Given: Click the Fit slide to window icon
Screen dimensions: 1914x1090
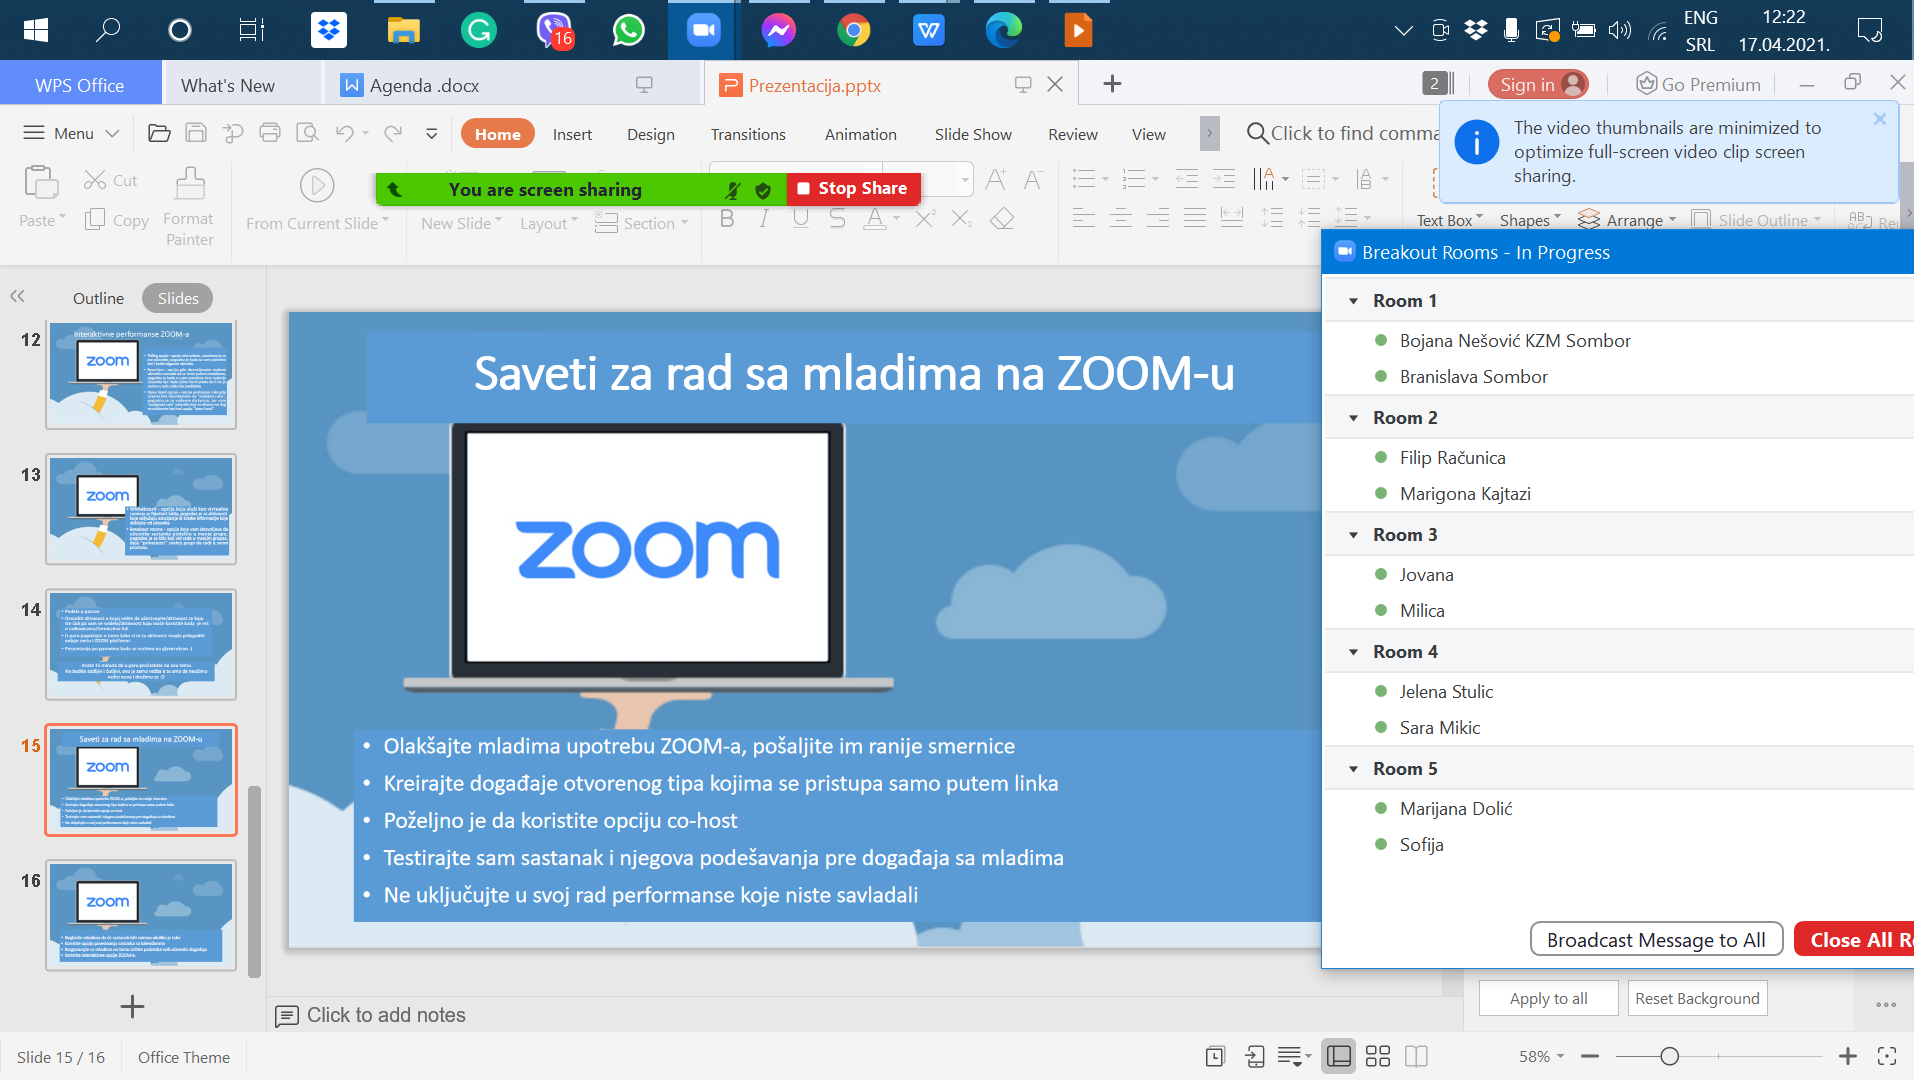Looking at the screenshot, I should [x=1887, y=1056].
